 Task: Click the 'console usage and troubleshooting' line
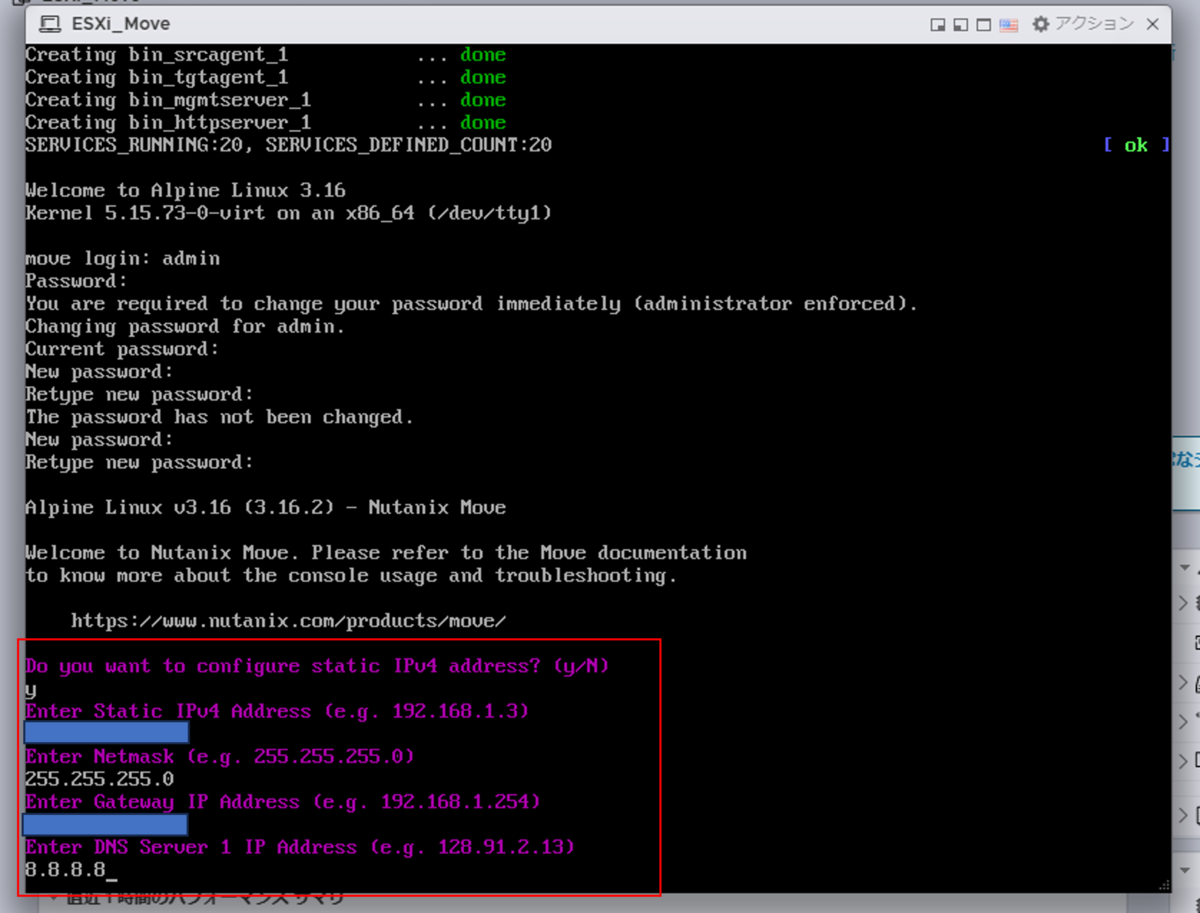click(x=351, y=575)
